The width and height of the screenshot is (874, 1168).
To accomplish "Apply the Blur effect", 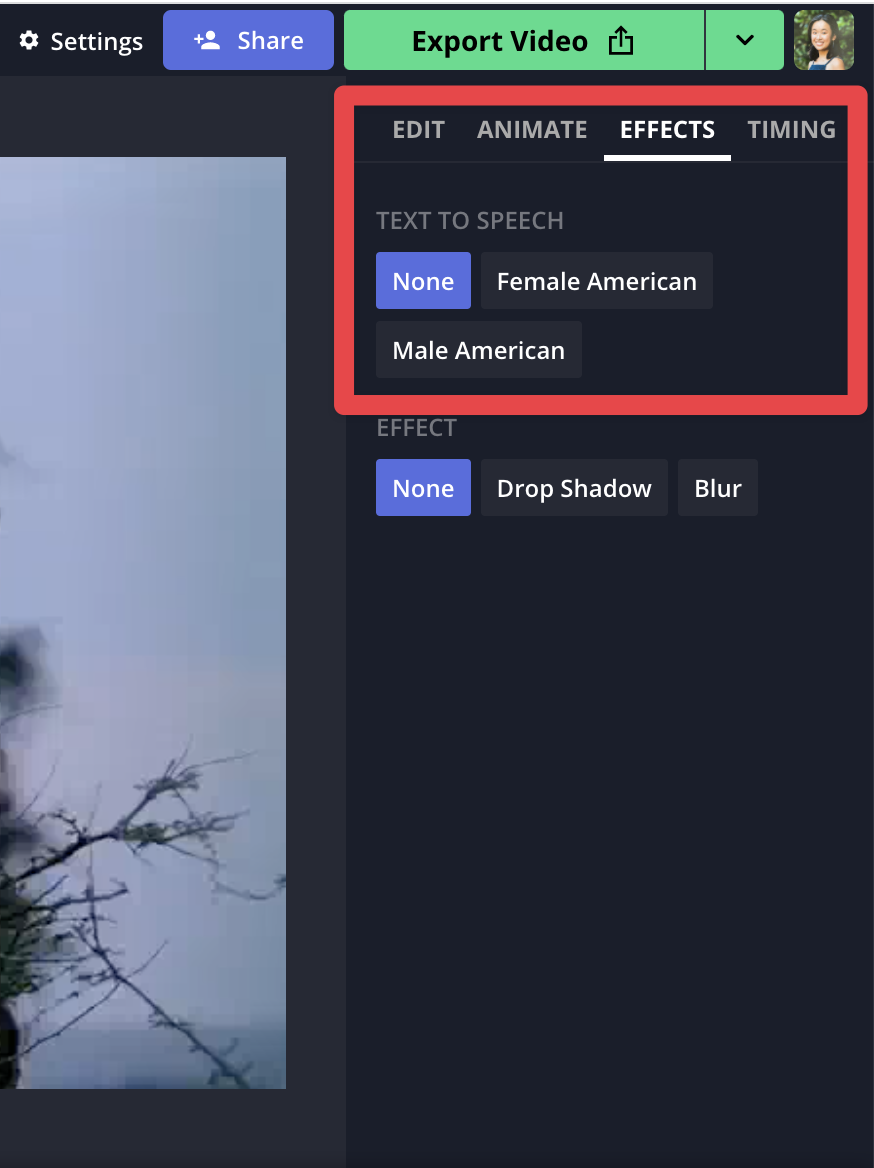I will coord(718,488).
